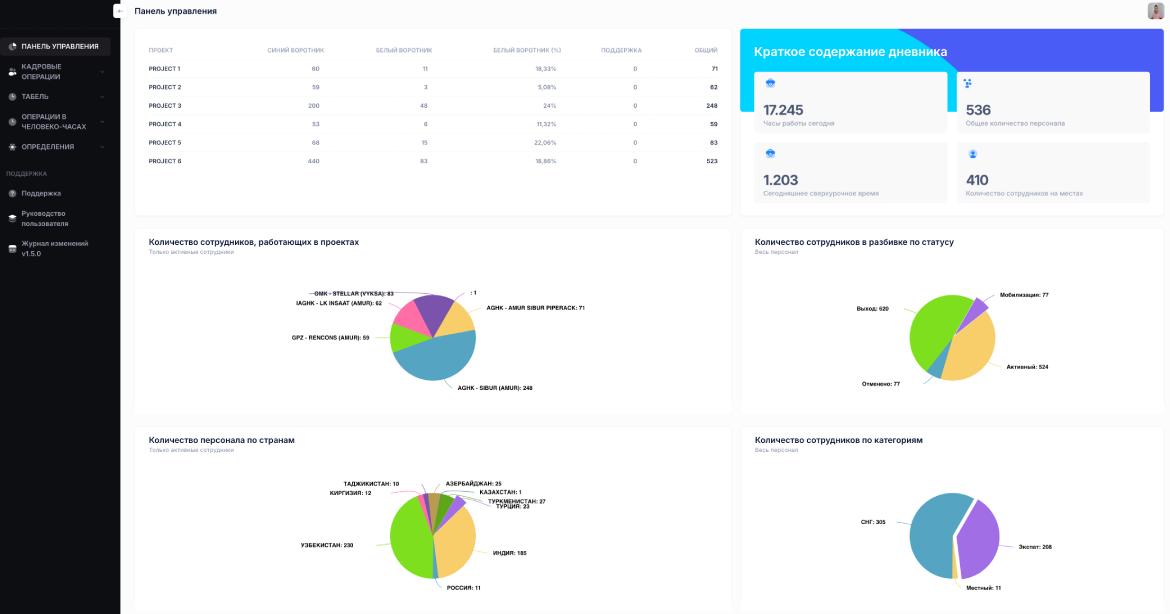Select Панель управления in the sidebar
The image size is (1170, 614).
coord(59,46)
